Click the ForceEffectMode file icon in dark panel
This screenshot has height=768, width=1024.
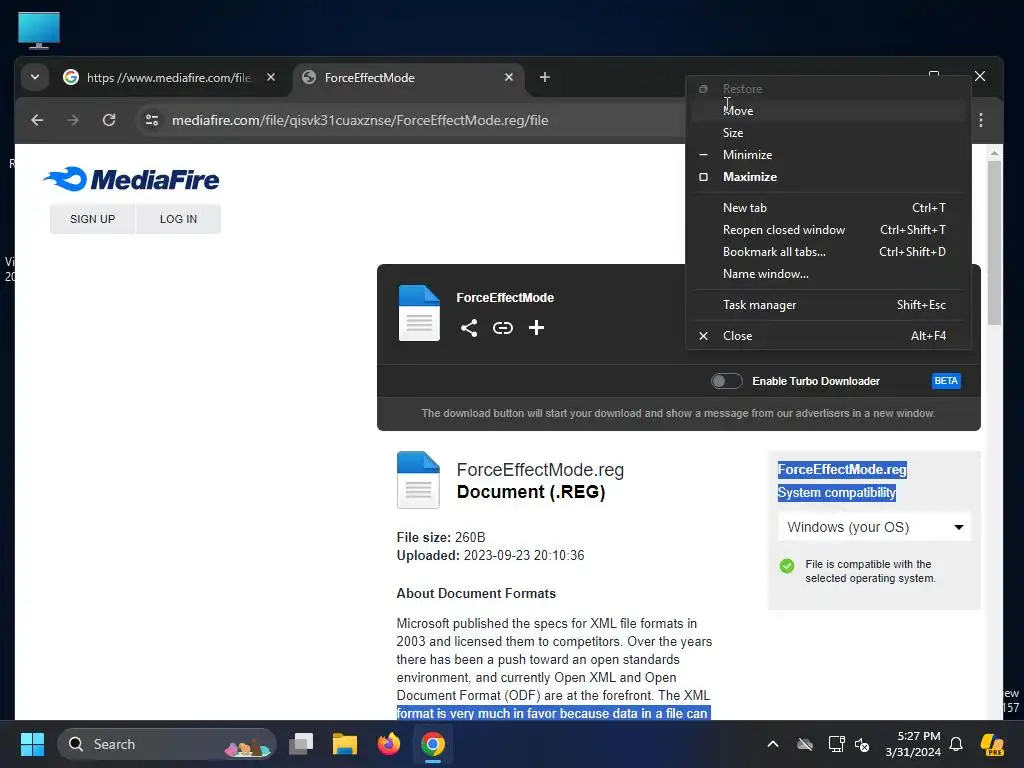click(419, 313)
